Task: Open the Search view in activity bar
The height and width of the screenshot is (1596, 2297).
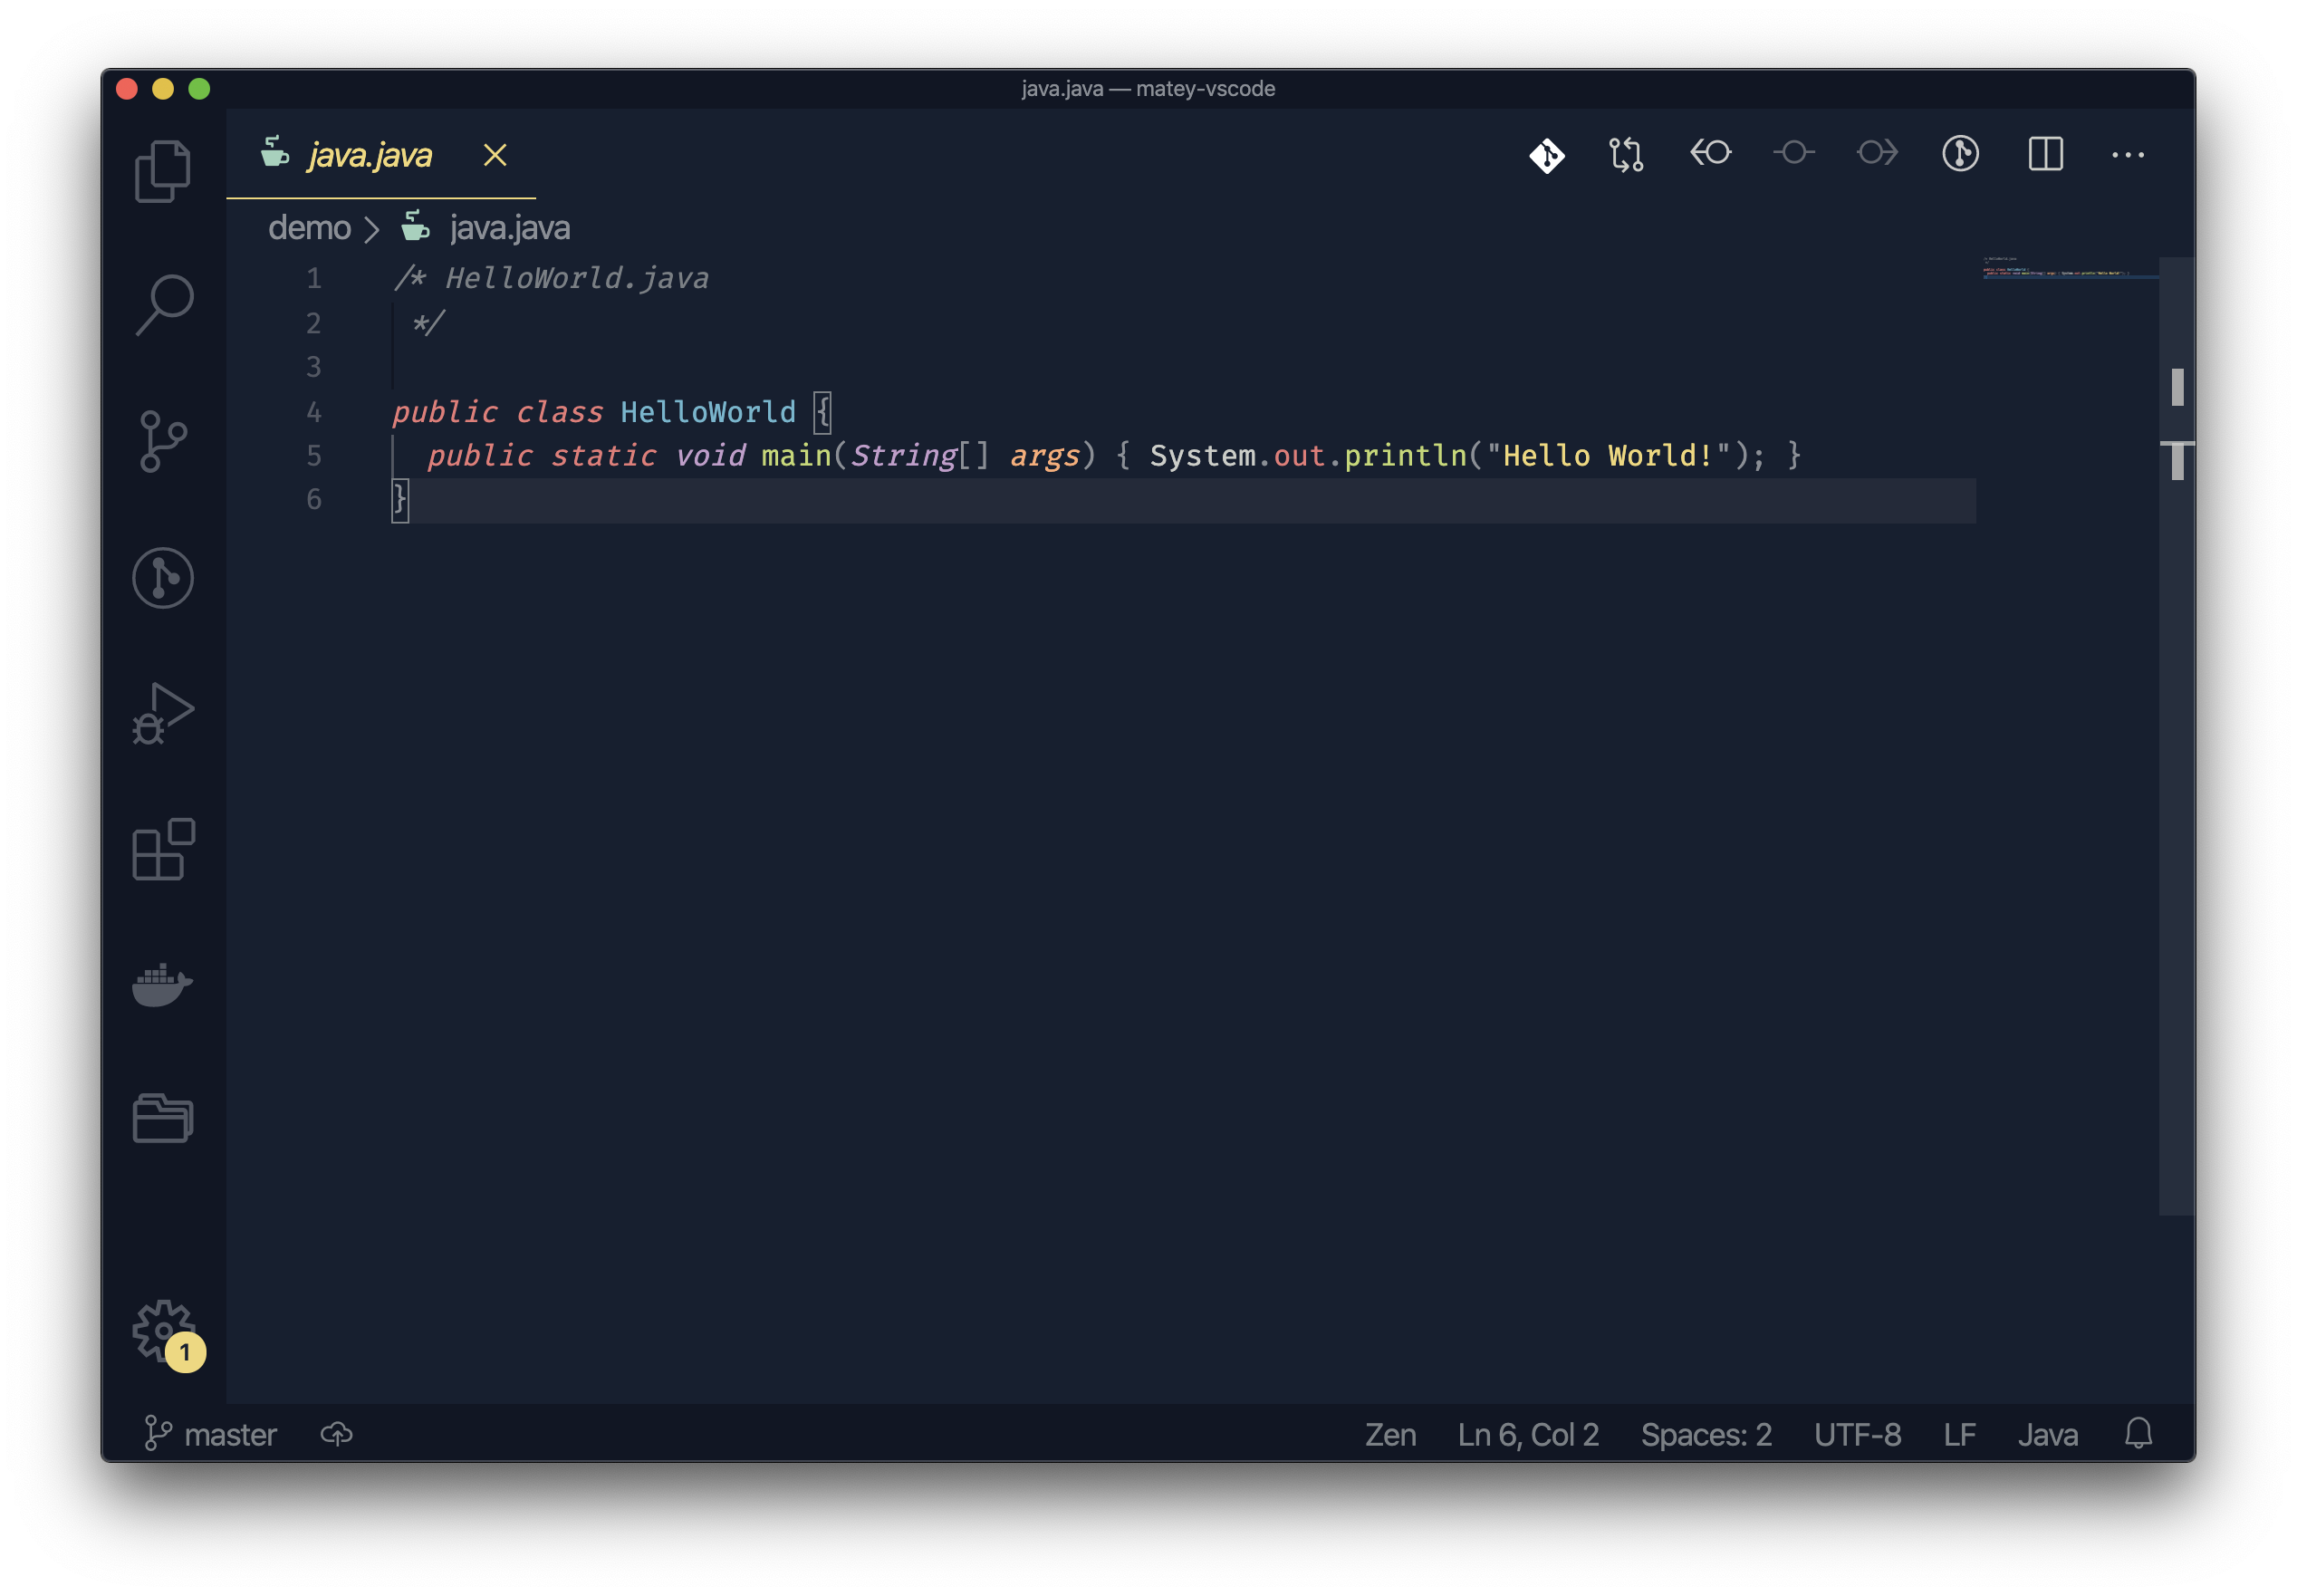Action: coord(163,305)
